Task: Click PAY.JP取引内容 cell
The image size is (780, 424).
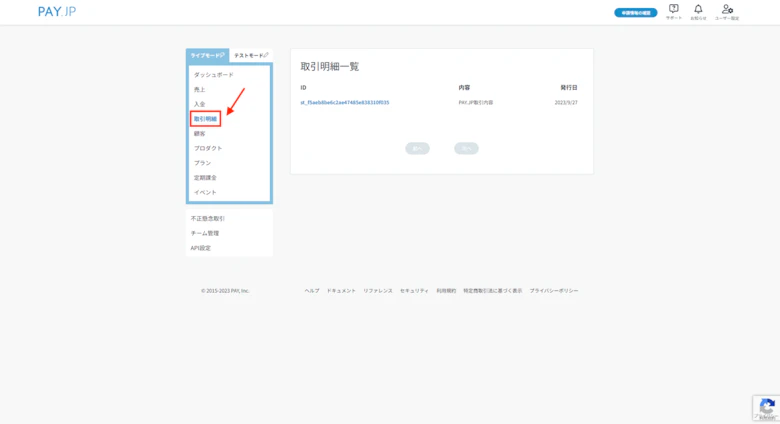Action: click(x=476, y=103)
